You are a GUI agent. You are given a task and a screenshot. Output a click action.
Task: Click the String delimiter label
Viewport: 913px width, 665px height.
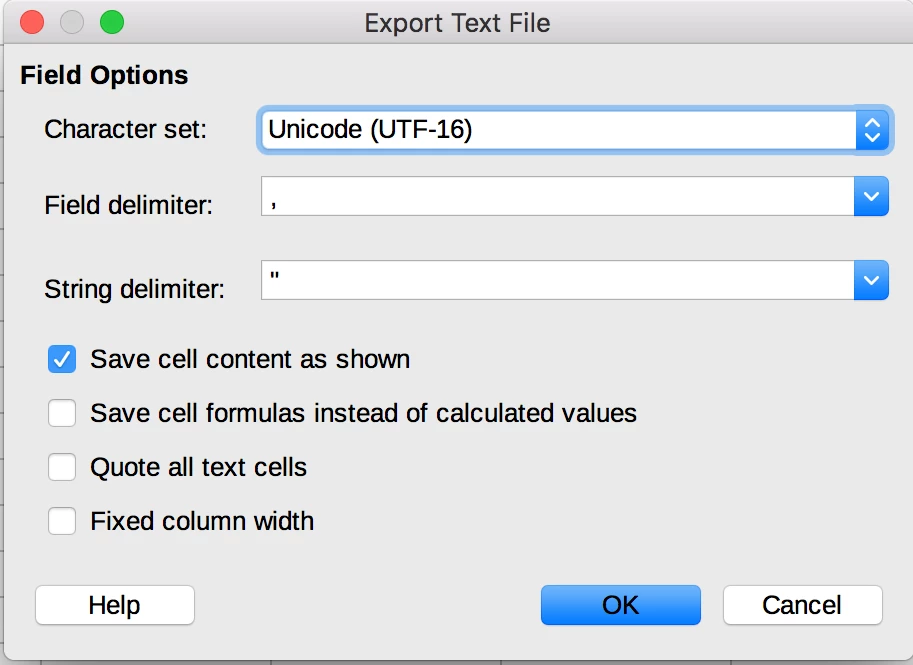(x=135, y=290)
